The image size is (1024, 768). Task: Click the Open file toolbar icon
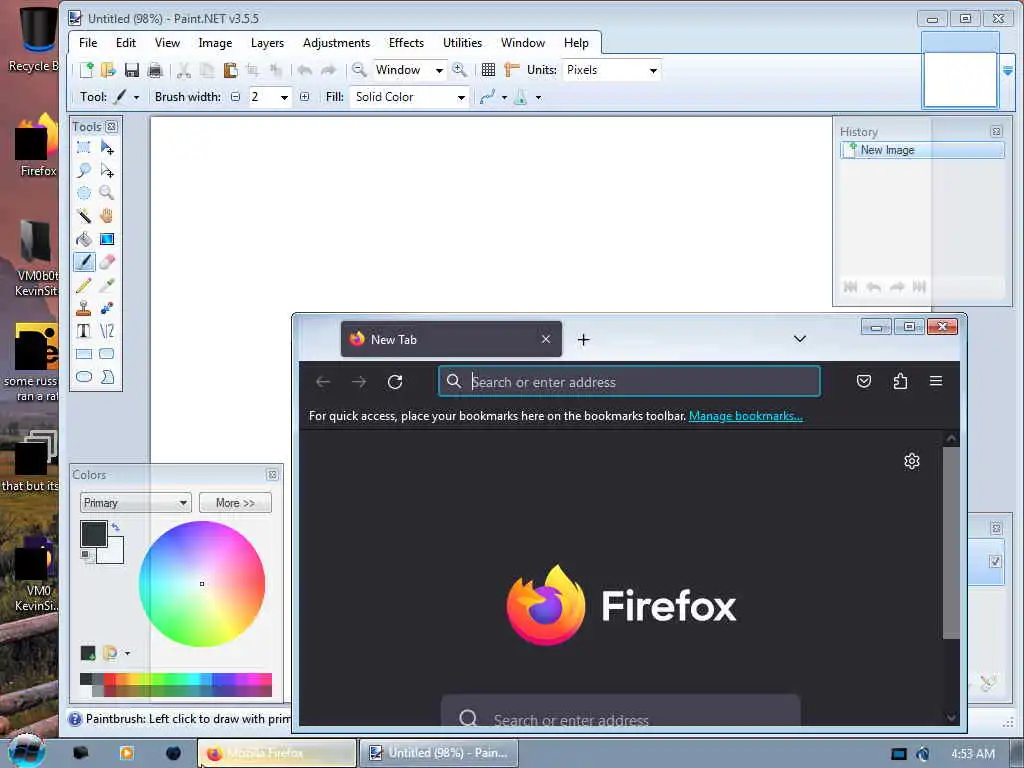[108, 70]
